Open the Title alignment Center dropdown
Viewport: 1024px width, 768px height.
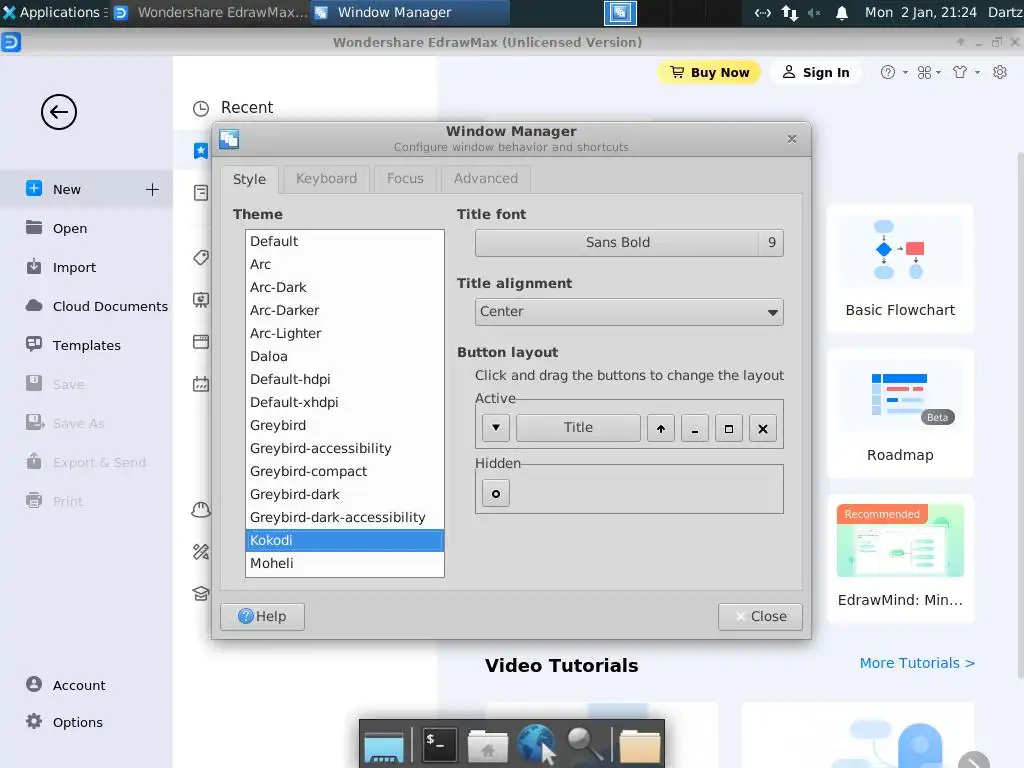(629, 312)
